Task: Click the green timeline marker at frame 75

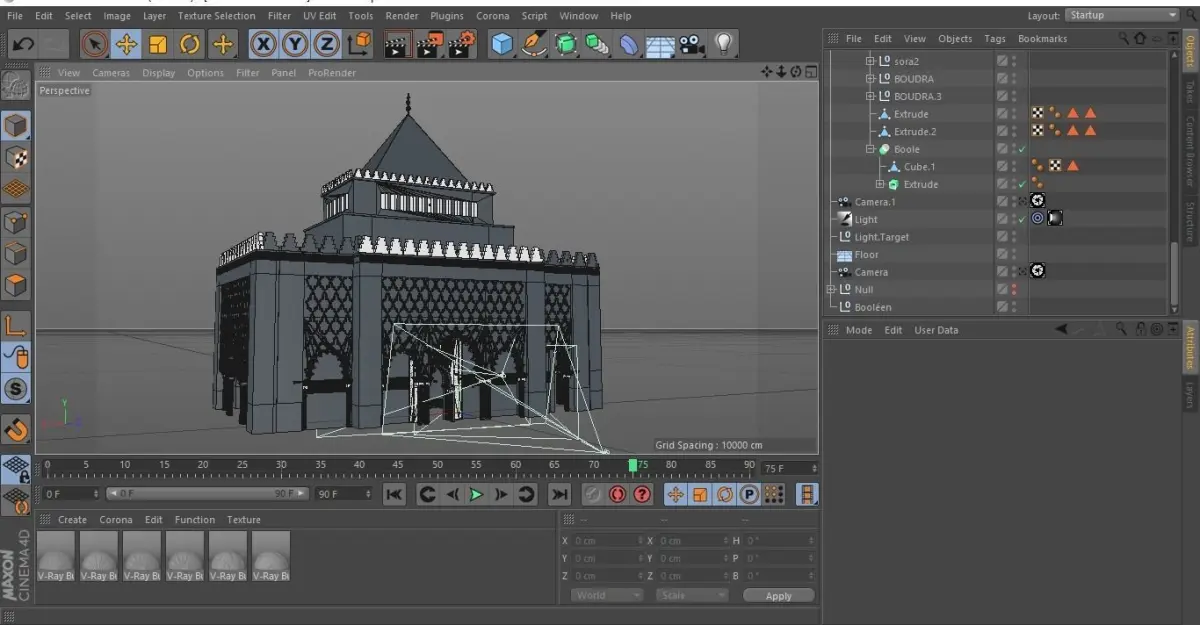Action: click(632, 465)
